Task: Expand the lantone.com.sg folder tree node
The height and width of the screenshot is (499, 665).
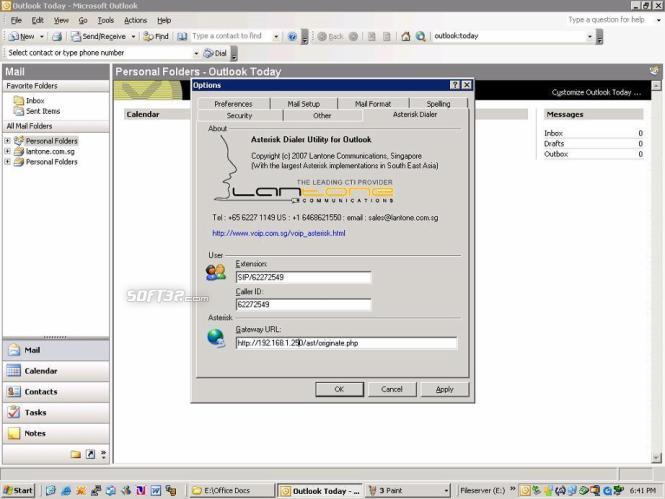Action: (x=7, y=151)
